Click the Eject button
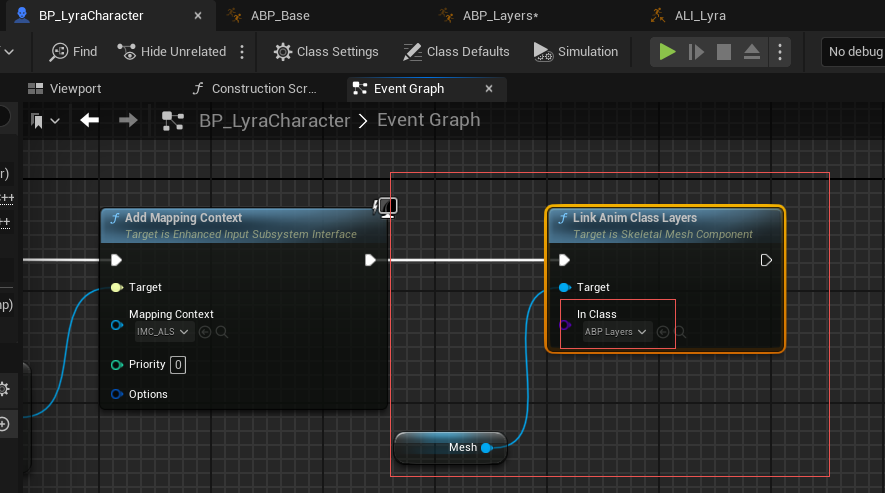This screenshot has height=493, width=885. 752,52
